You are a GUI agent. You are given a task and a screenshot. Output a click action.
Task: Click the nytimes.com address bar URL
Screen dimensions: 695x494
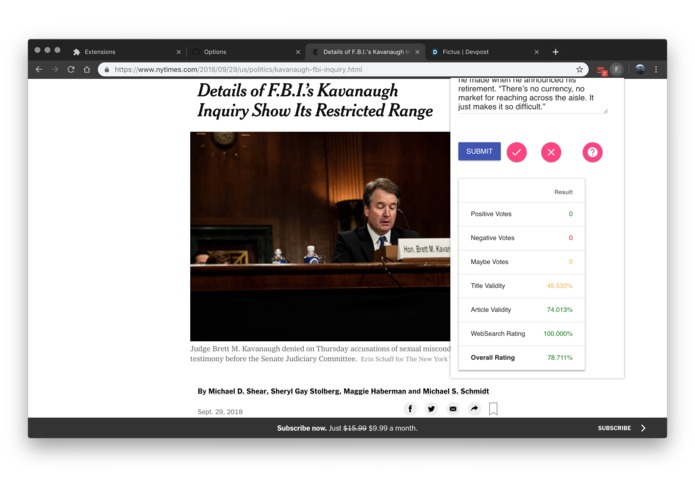238,70
